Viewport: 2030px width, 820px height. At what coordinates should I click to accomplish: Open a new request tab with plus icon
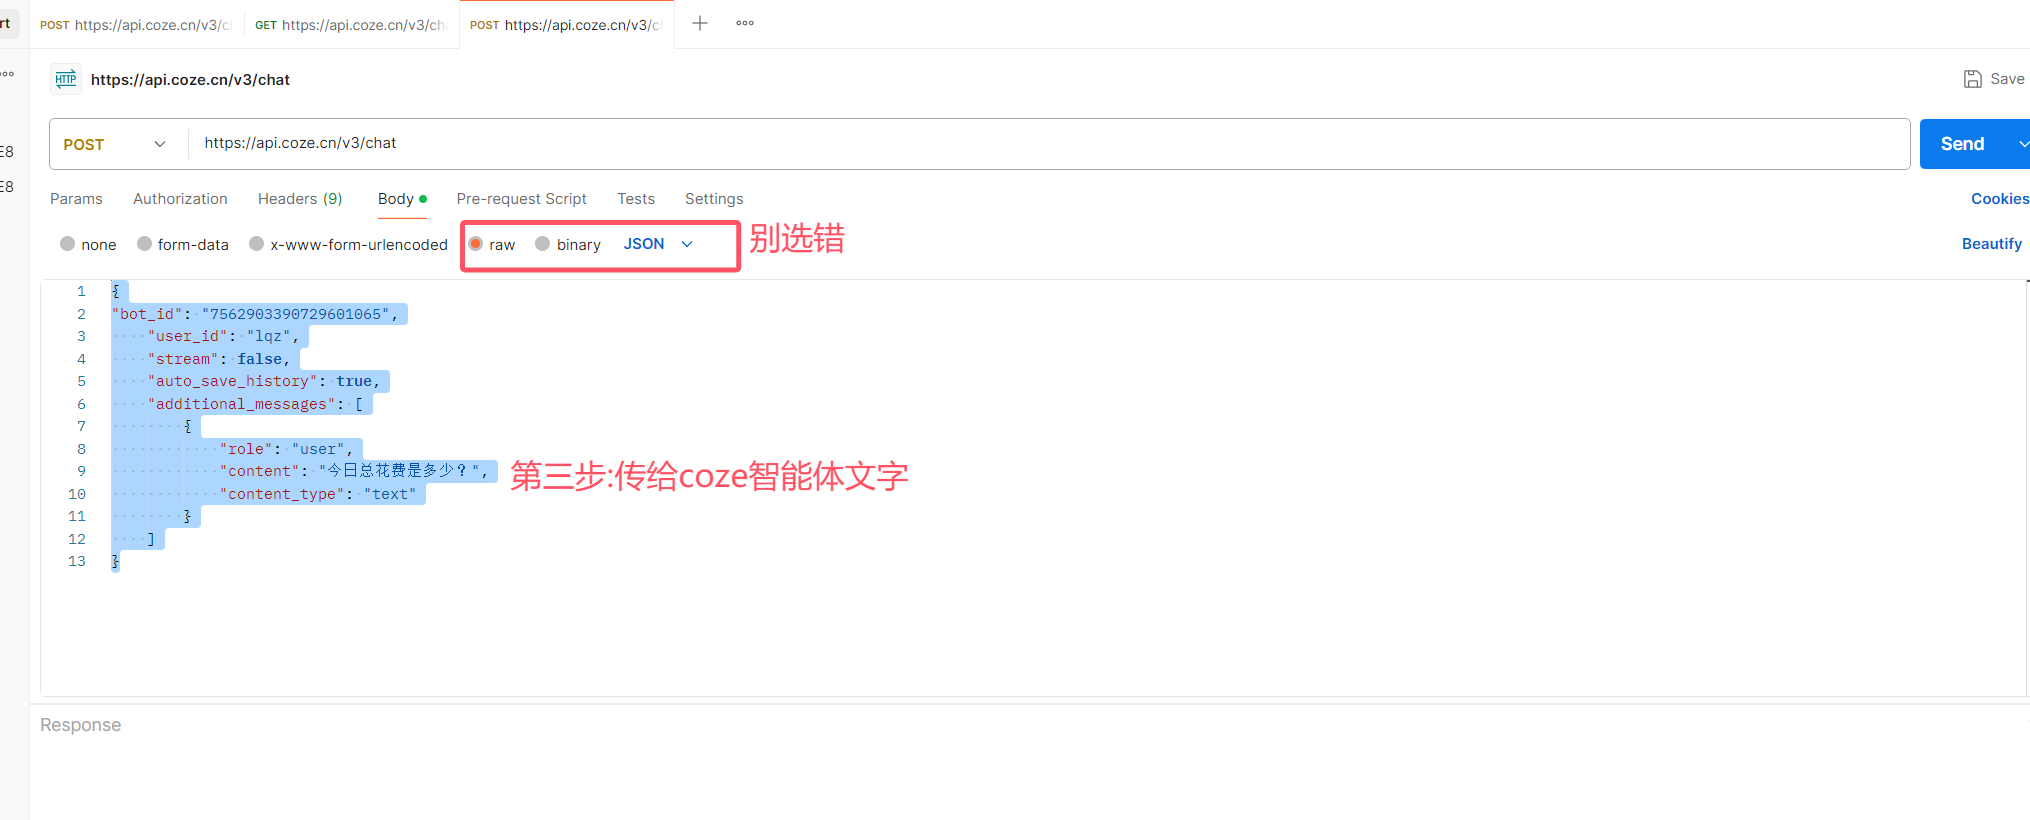[700, 23]
